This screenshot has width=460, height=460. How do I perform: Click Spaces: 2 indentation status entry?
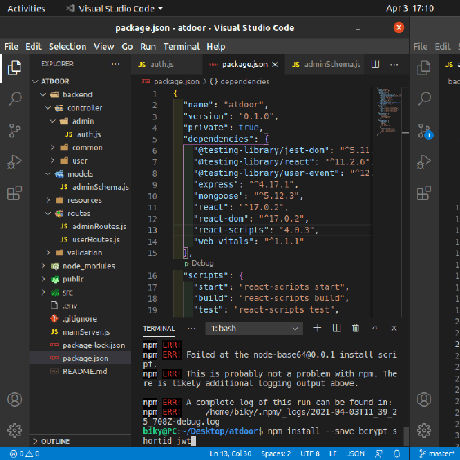pos(276,454)
